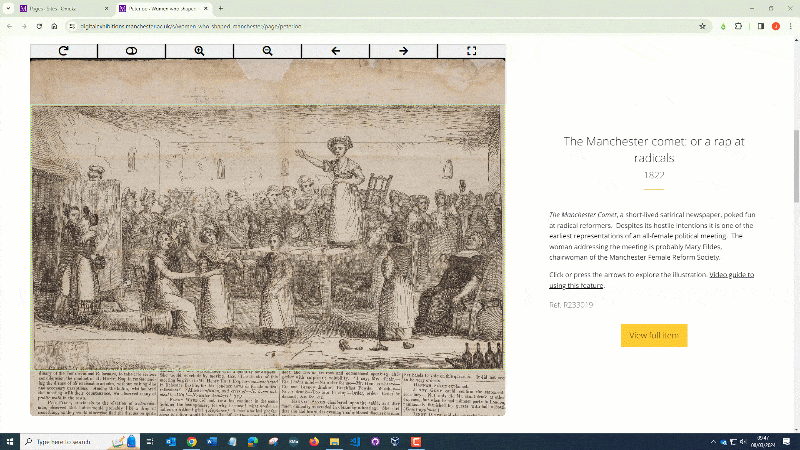Image resolution: width=800 pixels, height=450 pixels.
Task: Reload the current page
Action: point(39,26)
